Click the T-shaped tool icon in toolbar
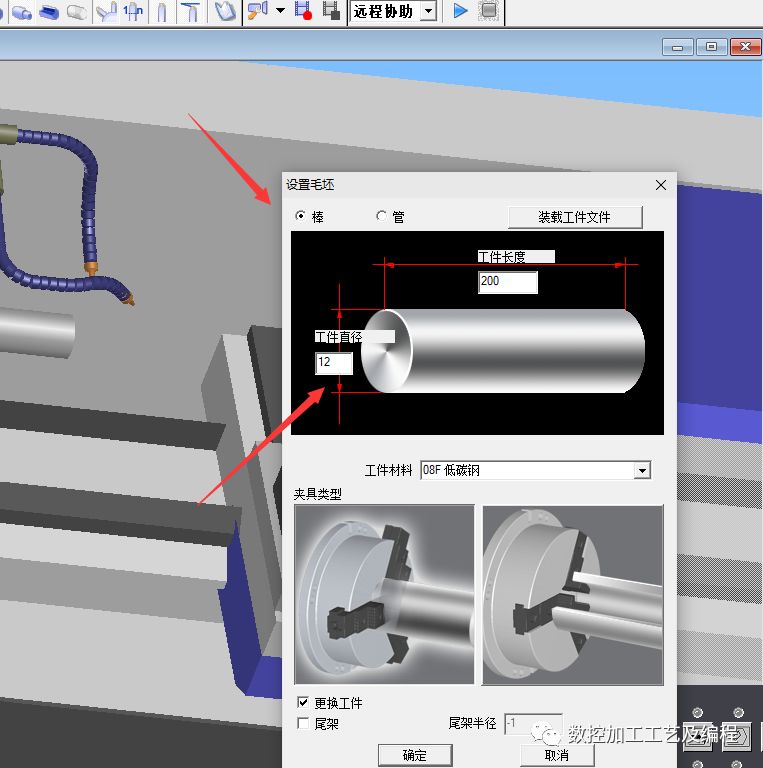This screenshot has height=768, width=763. click(x=190, y=11)
